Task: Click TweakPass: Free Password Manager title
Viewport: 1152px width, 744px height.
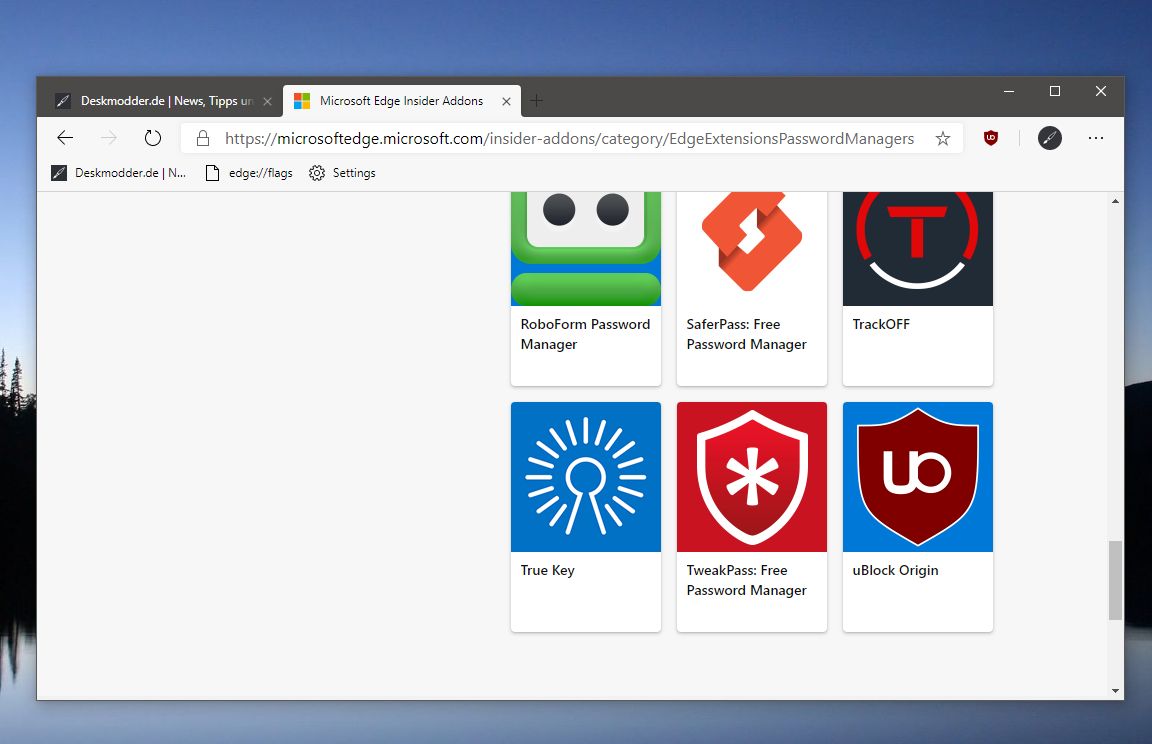Action: pyautogui.click(x=746, y=580)
